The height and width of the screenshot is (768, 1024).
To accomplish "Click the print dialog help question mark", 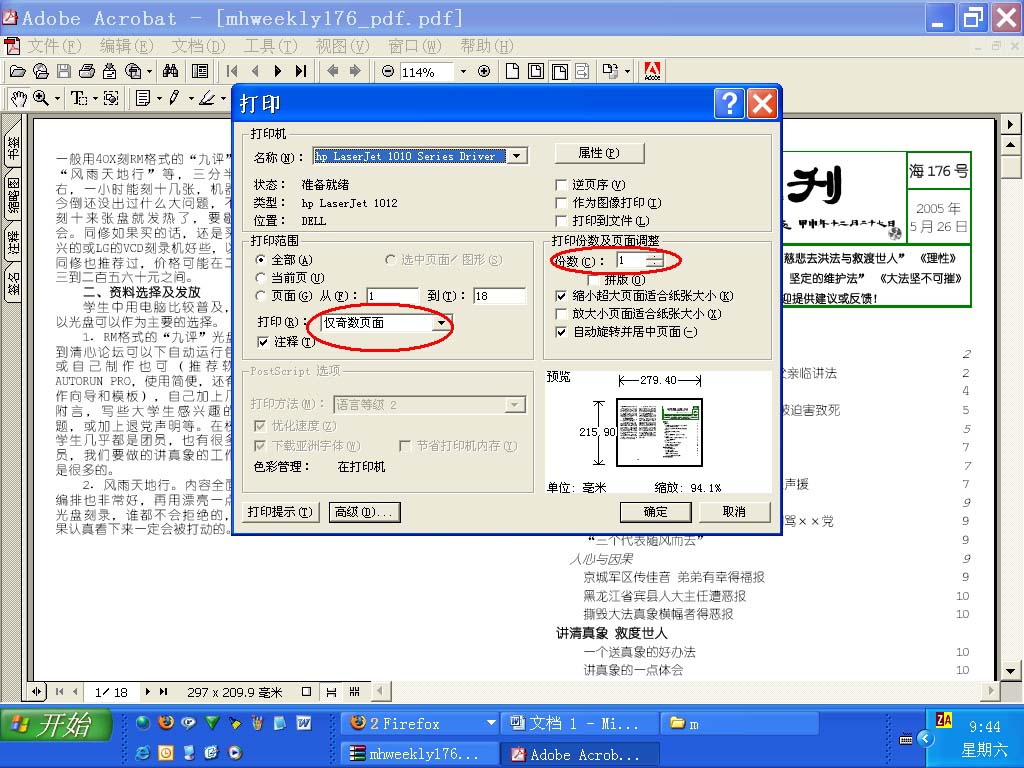I will coord(729,103).
